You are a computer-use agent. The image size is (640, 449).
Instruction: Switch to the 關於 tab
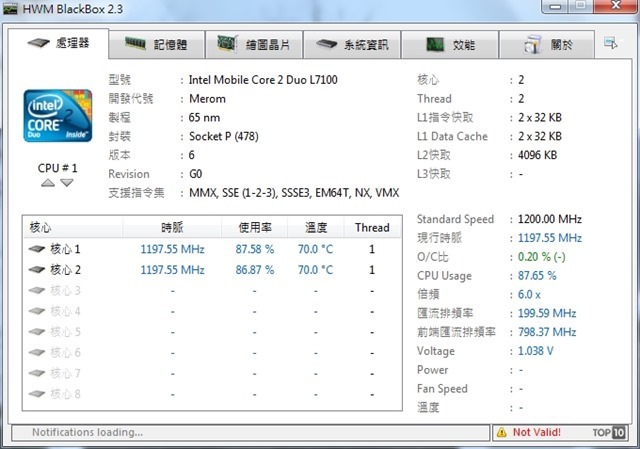point(547,44)
